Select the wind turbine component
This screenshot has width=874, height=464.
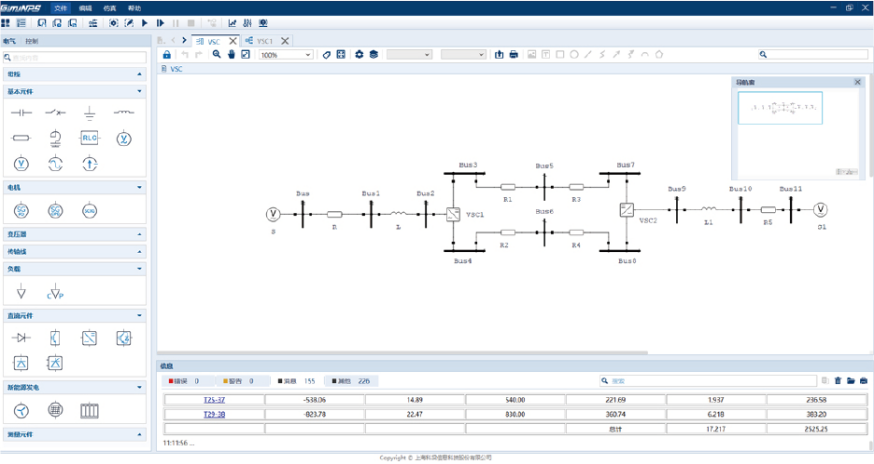(22, 410)
